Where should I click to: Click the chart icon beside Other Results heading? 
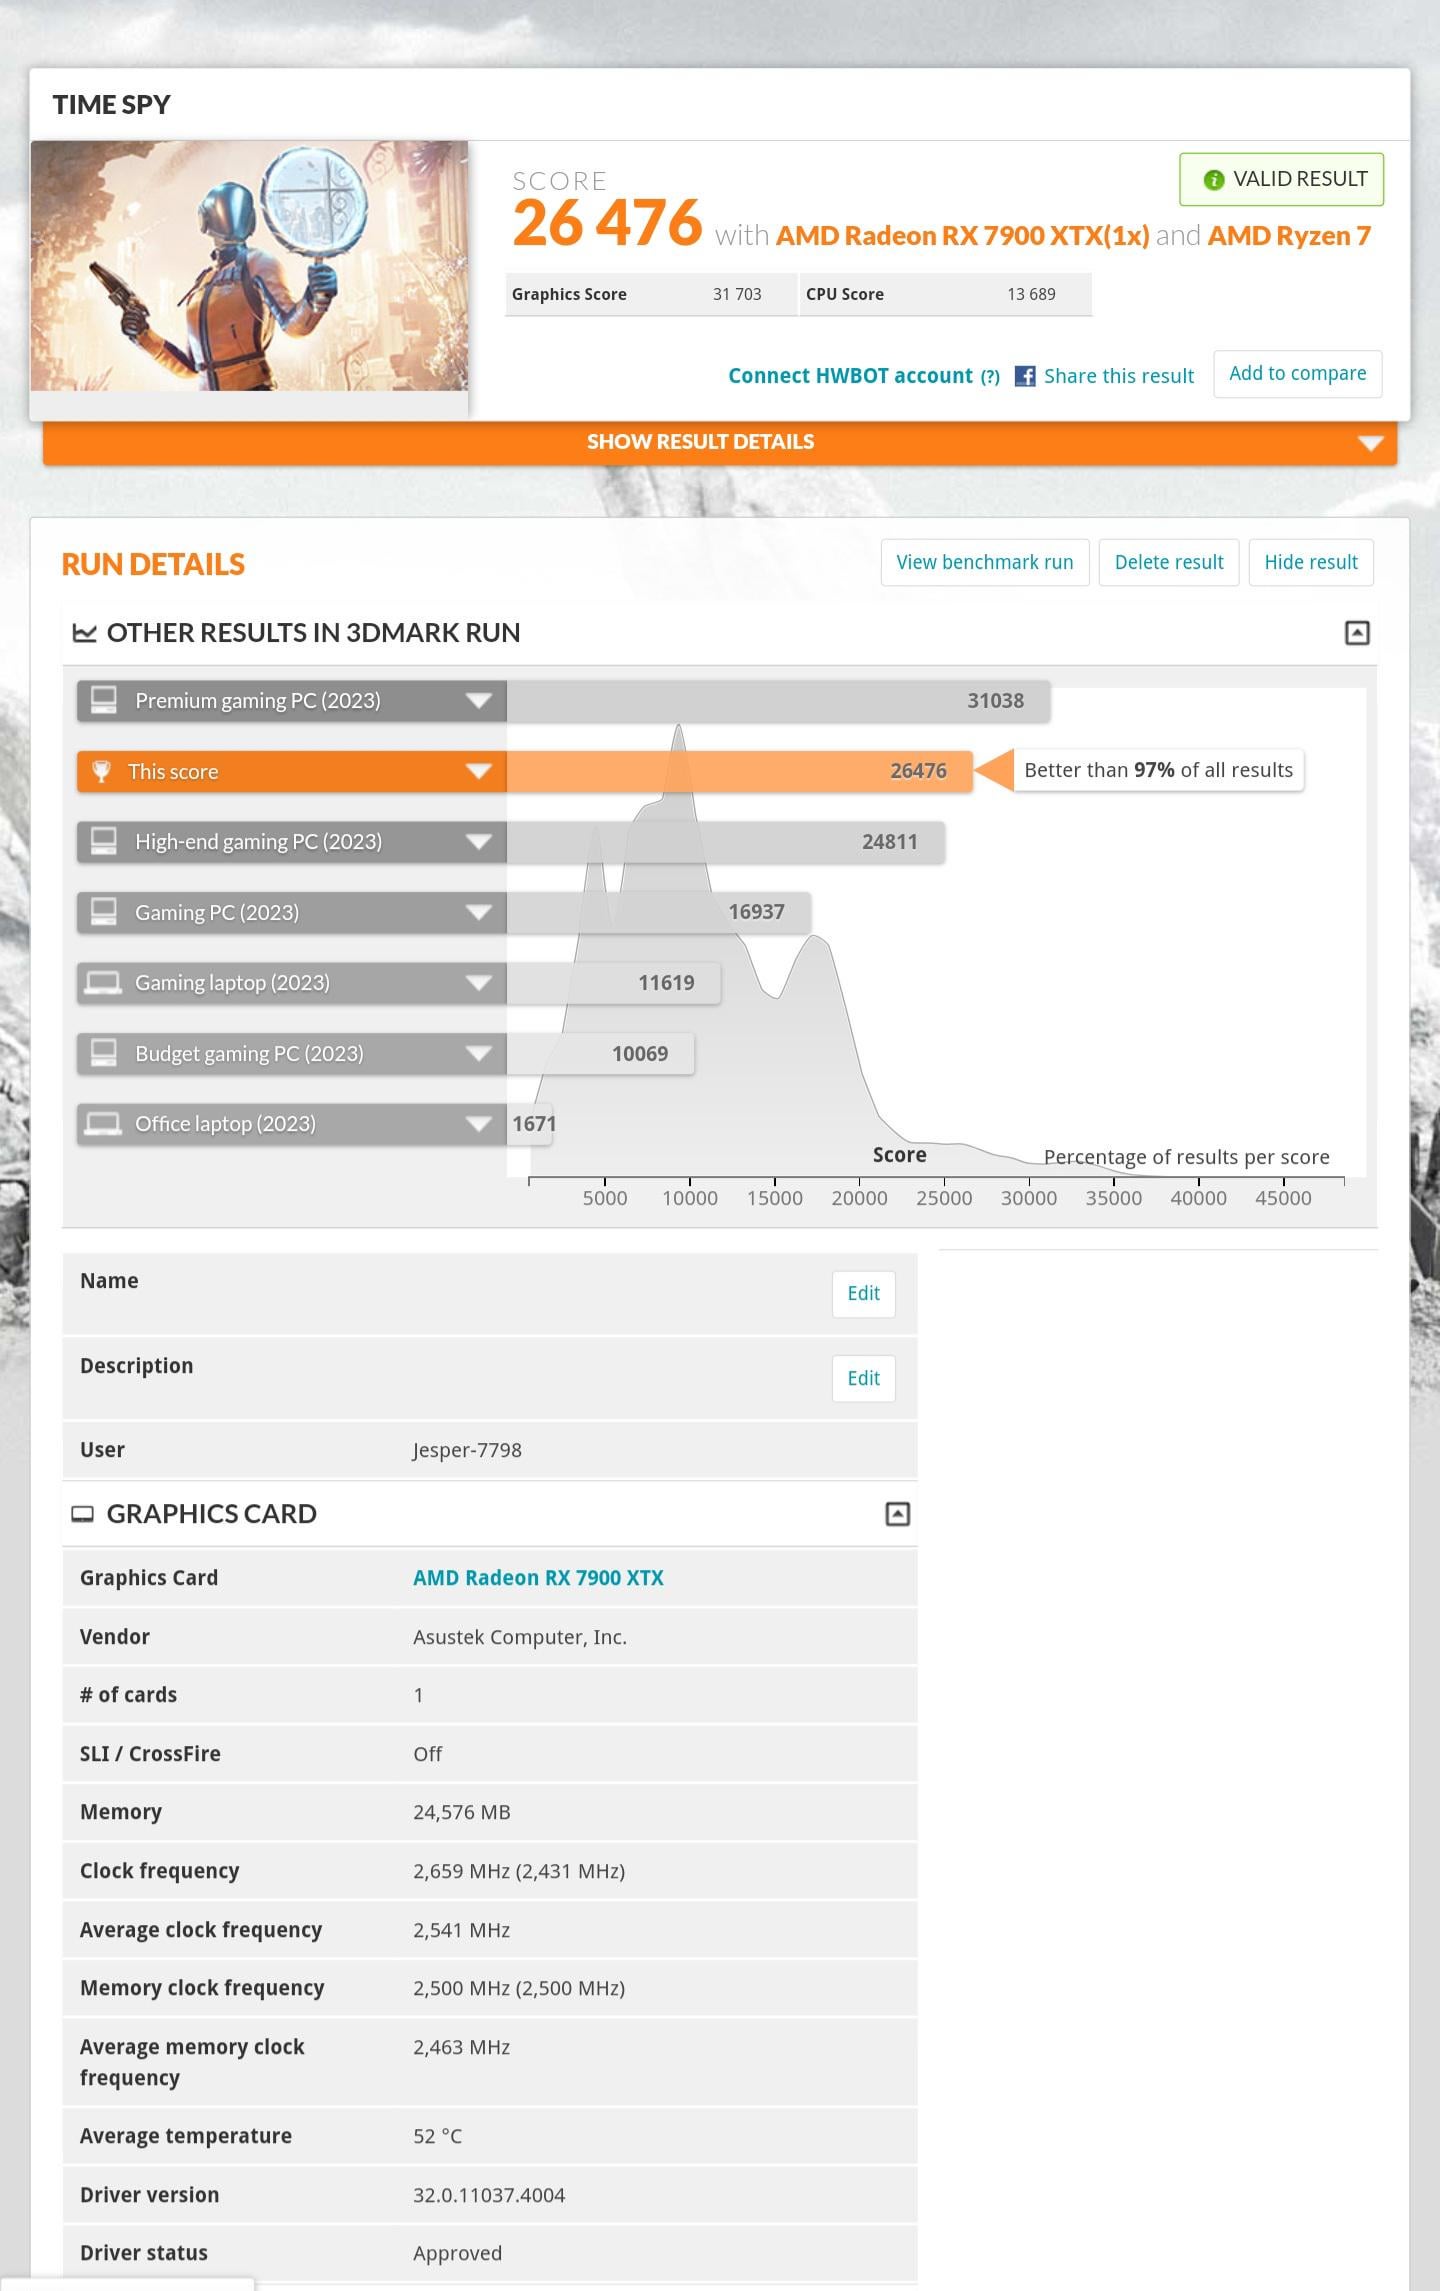(x=85, y=633)
